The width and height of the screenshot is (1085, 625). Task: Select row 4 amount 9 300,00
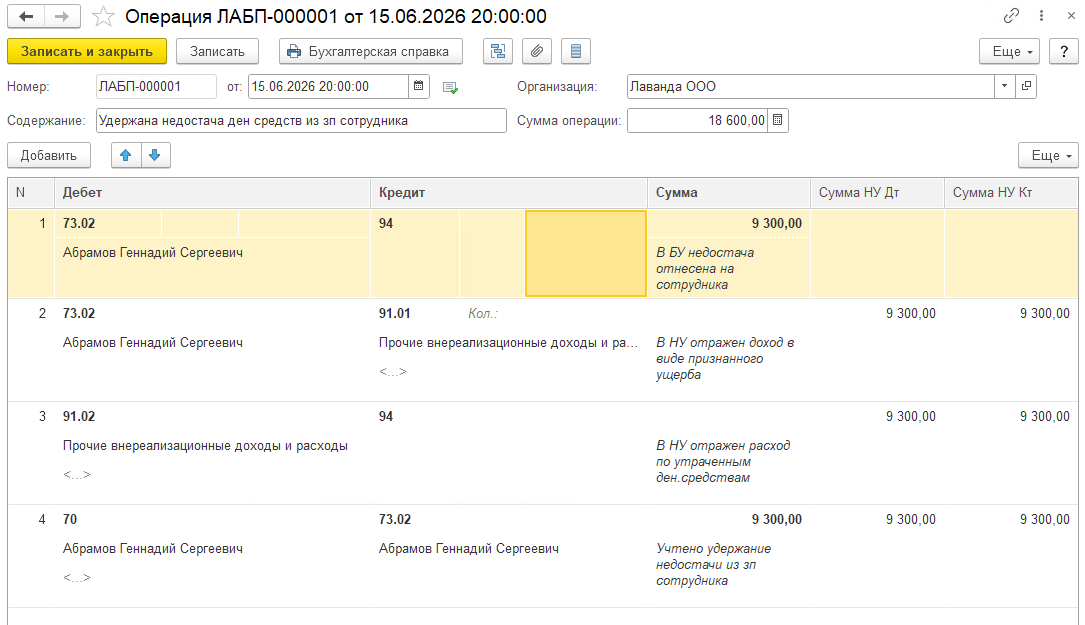pos(777,520)
